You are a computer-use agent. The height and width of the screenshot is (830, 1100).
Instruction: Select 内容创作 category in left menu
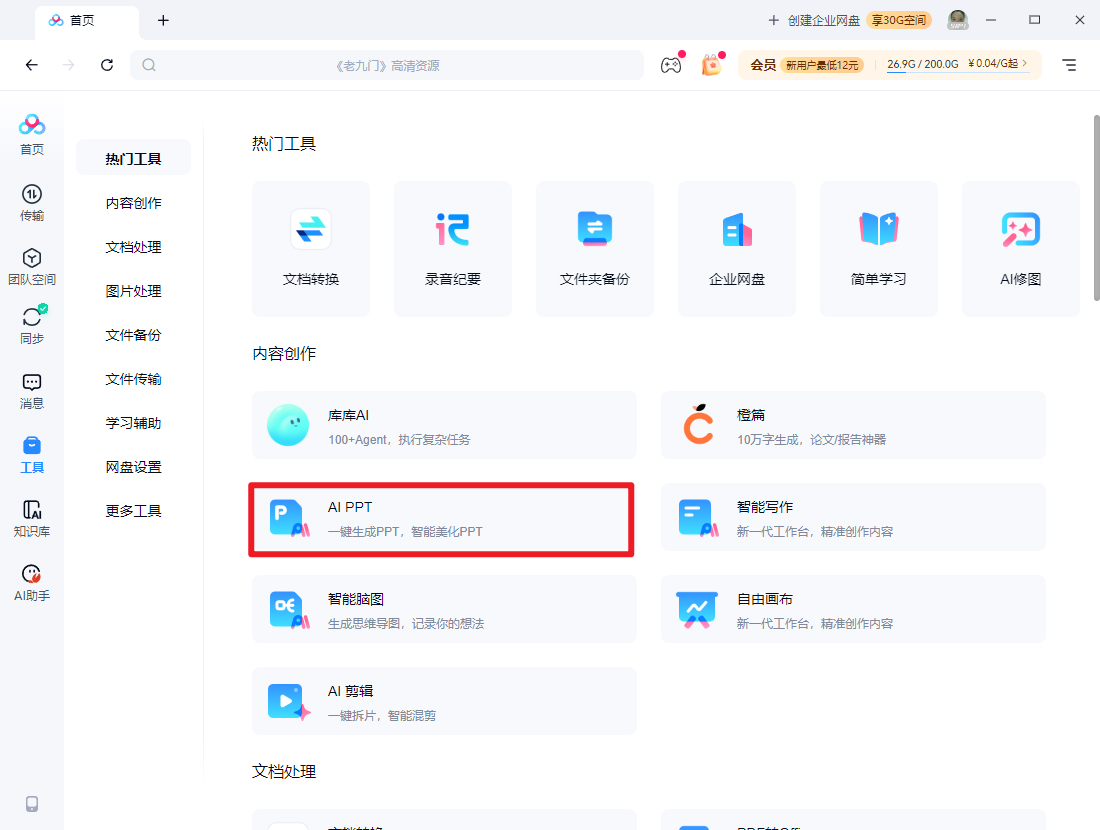(x=133, y=203)
